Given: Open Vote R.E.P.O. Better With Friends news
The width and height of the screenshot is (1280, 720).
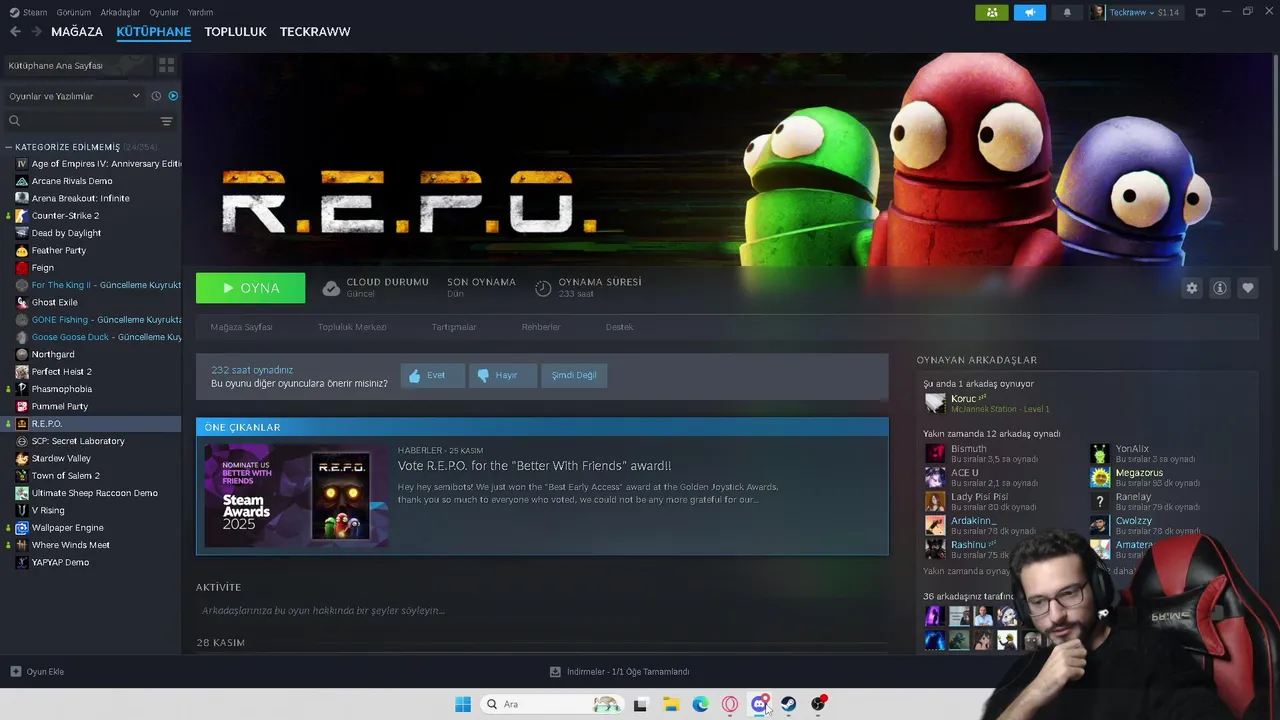Looking at the screenshot, I should 534,466.
